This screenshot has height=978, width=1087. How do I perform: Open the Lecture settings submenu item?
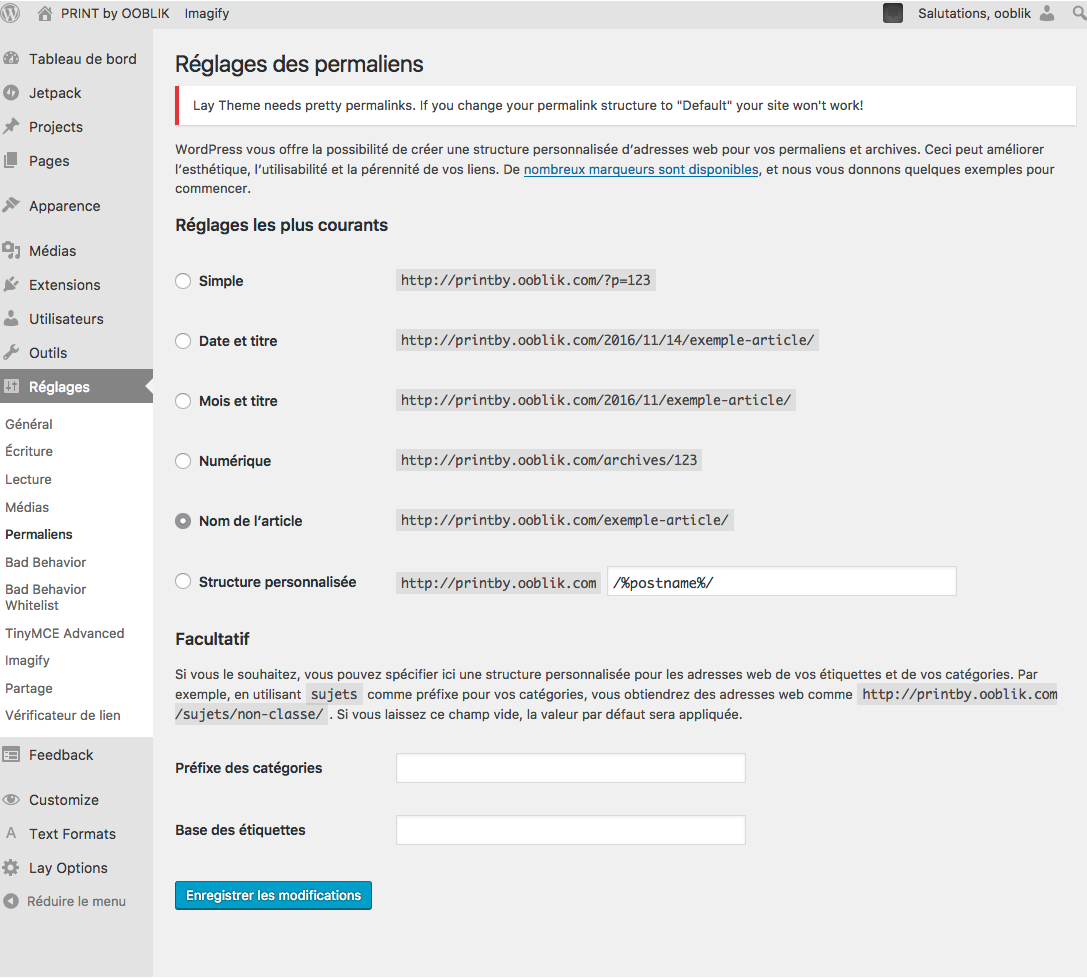[28, 479]
